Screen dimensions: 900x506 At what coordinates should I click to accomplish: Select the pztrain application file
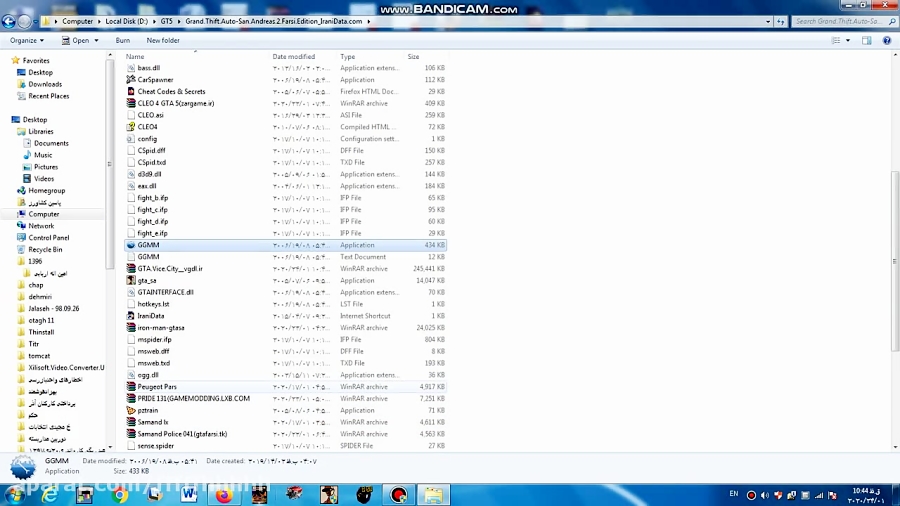[x=148, y=410]
